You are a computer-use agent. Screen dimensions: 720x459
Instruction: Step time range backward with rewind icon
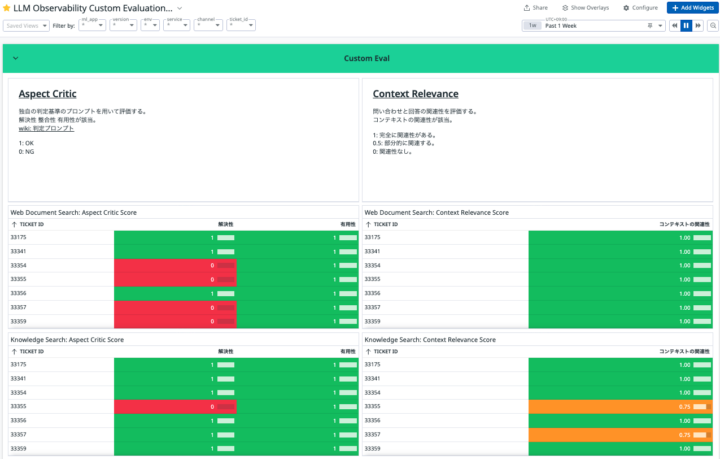point(675,25)
